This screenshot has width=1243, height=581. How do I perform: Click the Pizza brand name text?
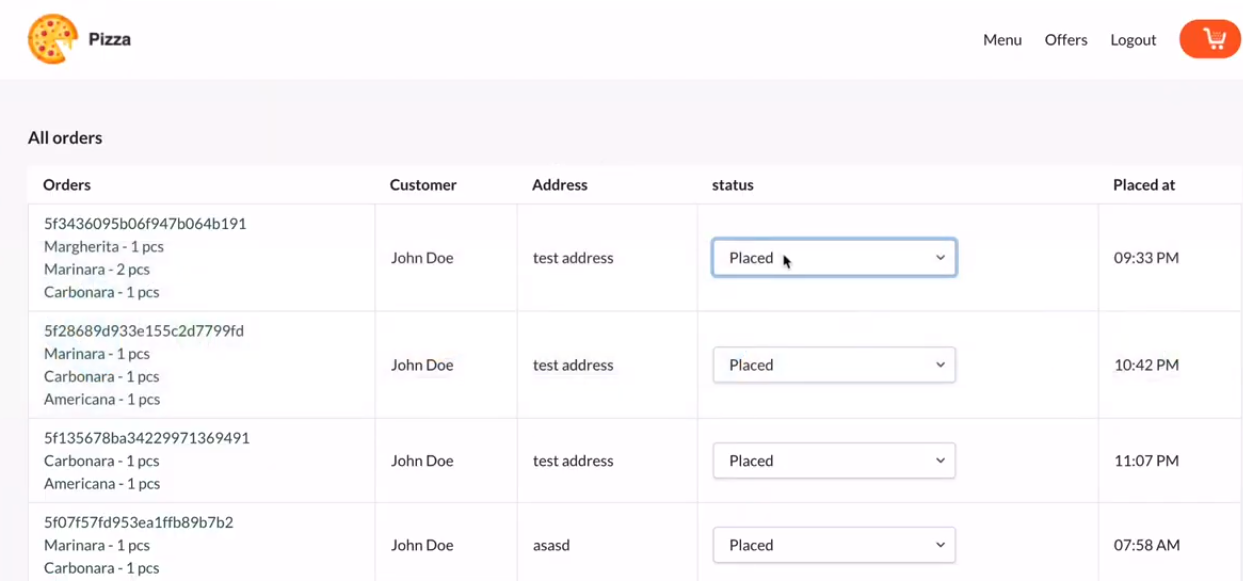click(x=110, y=40)
